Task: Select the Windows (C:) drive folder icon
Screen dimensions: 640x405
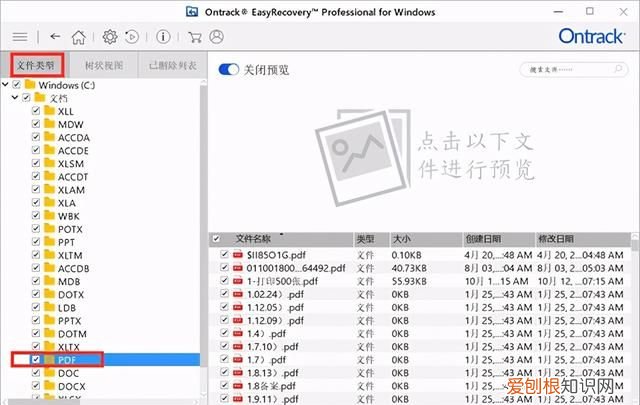Action: point(30,85)
